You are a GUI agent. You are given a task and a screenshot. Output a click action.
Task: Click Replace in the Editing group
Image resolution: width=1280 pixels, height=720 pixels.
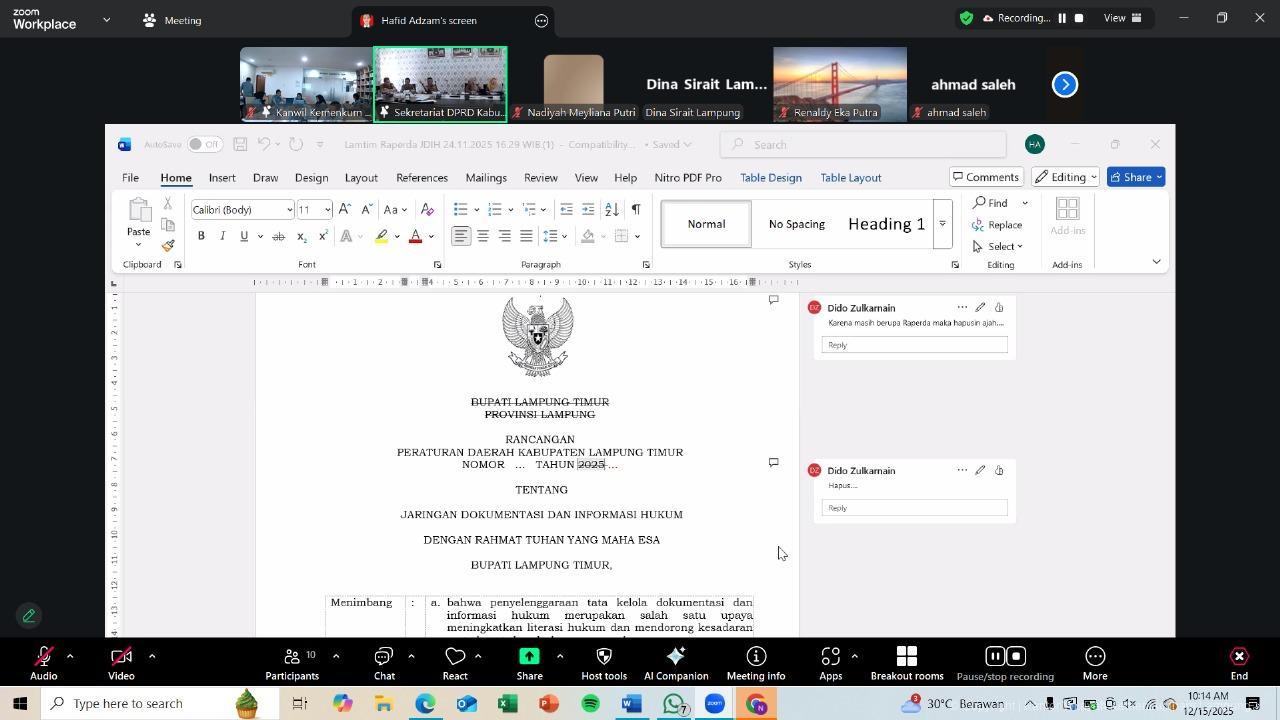[998, 225]
